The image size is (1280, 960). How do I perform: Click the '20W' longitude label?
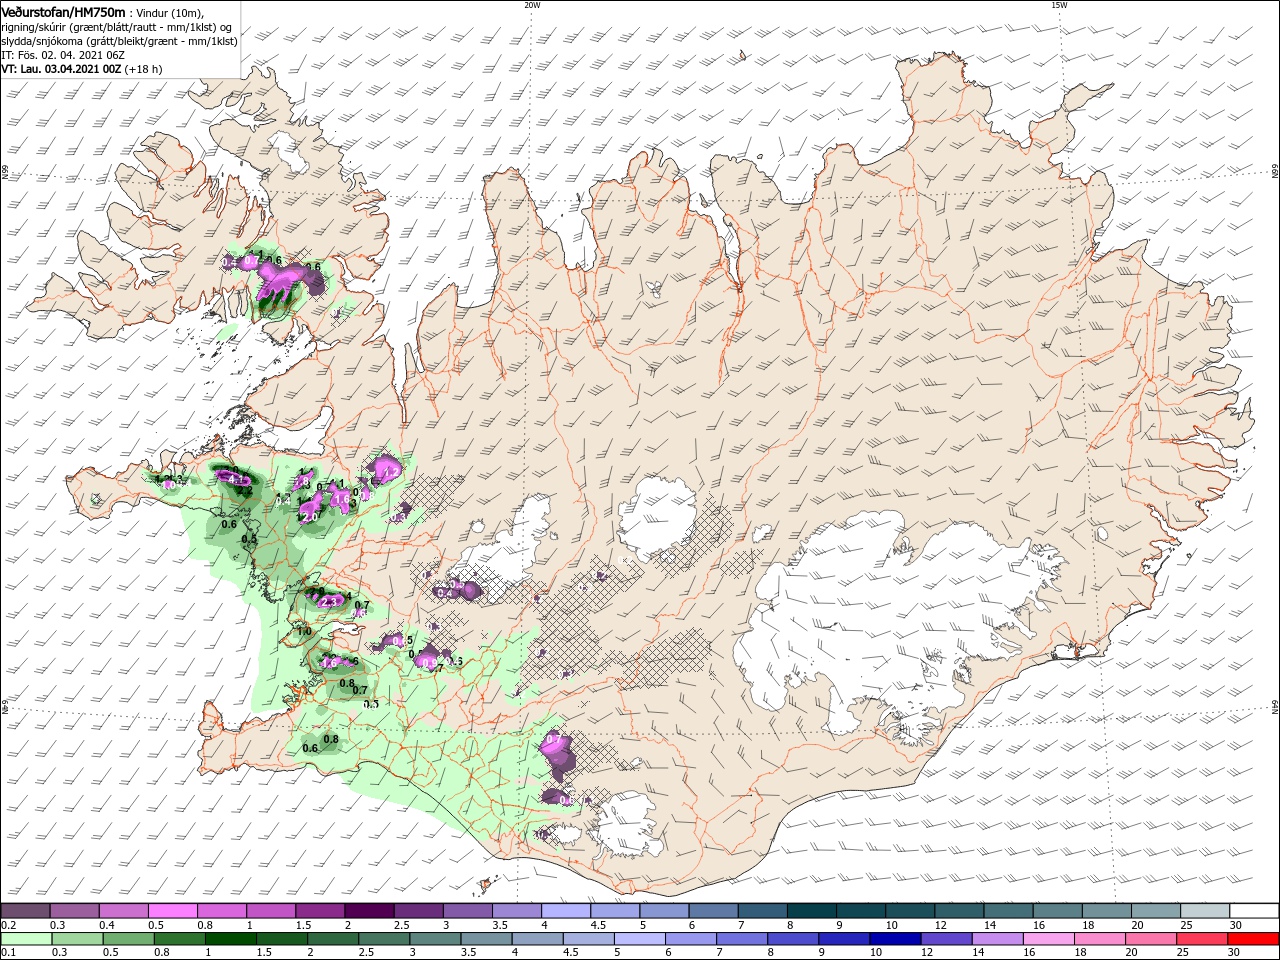coord(532,4)
